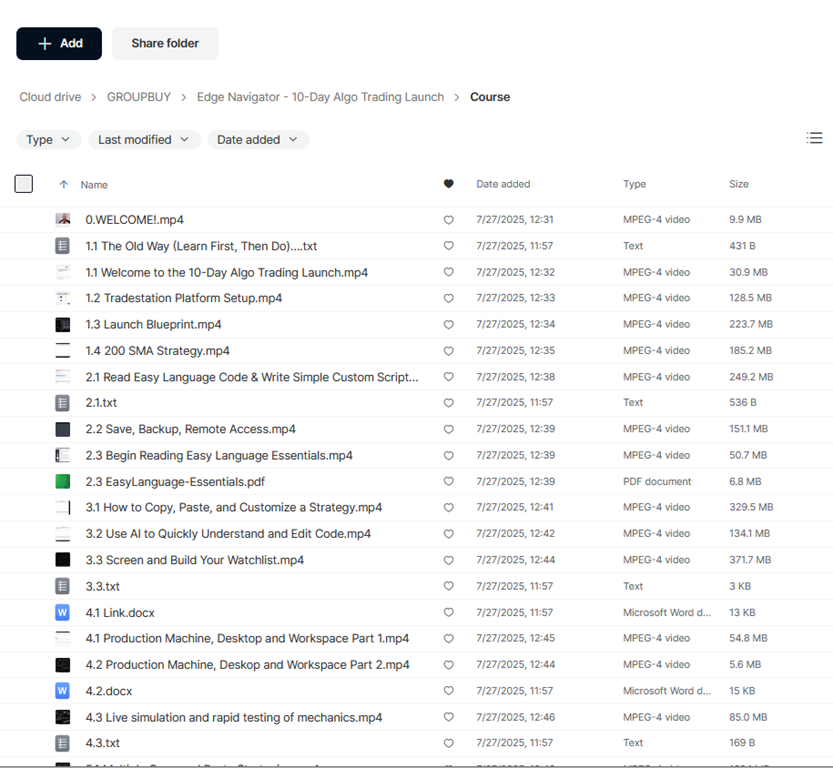Navigate to GROUPBUY breadcrumb folder
The image size is (833, 768).
click(139, 97)
